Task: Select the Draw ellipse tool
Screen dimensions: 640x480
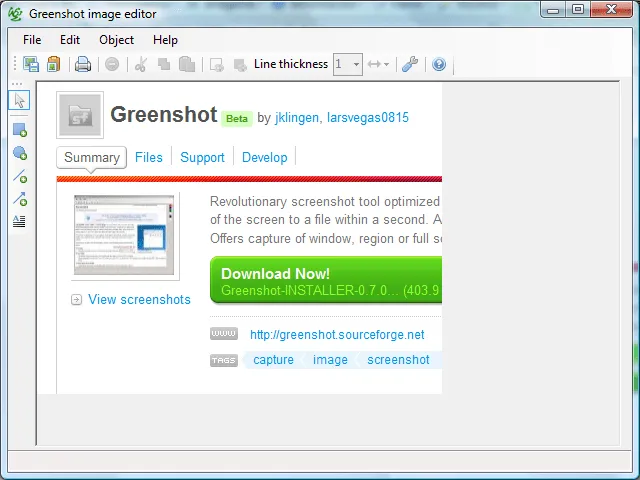Action: [x=20, y=153]
